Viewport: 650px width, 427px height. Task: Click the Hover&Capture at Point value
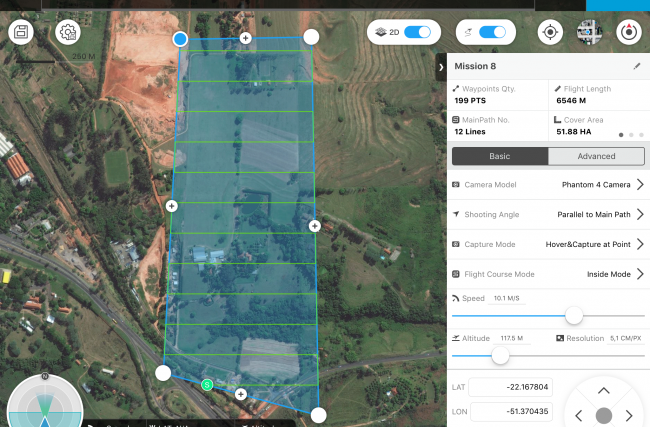pyautogui.click(x=588, y=244)
